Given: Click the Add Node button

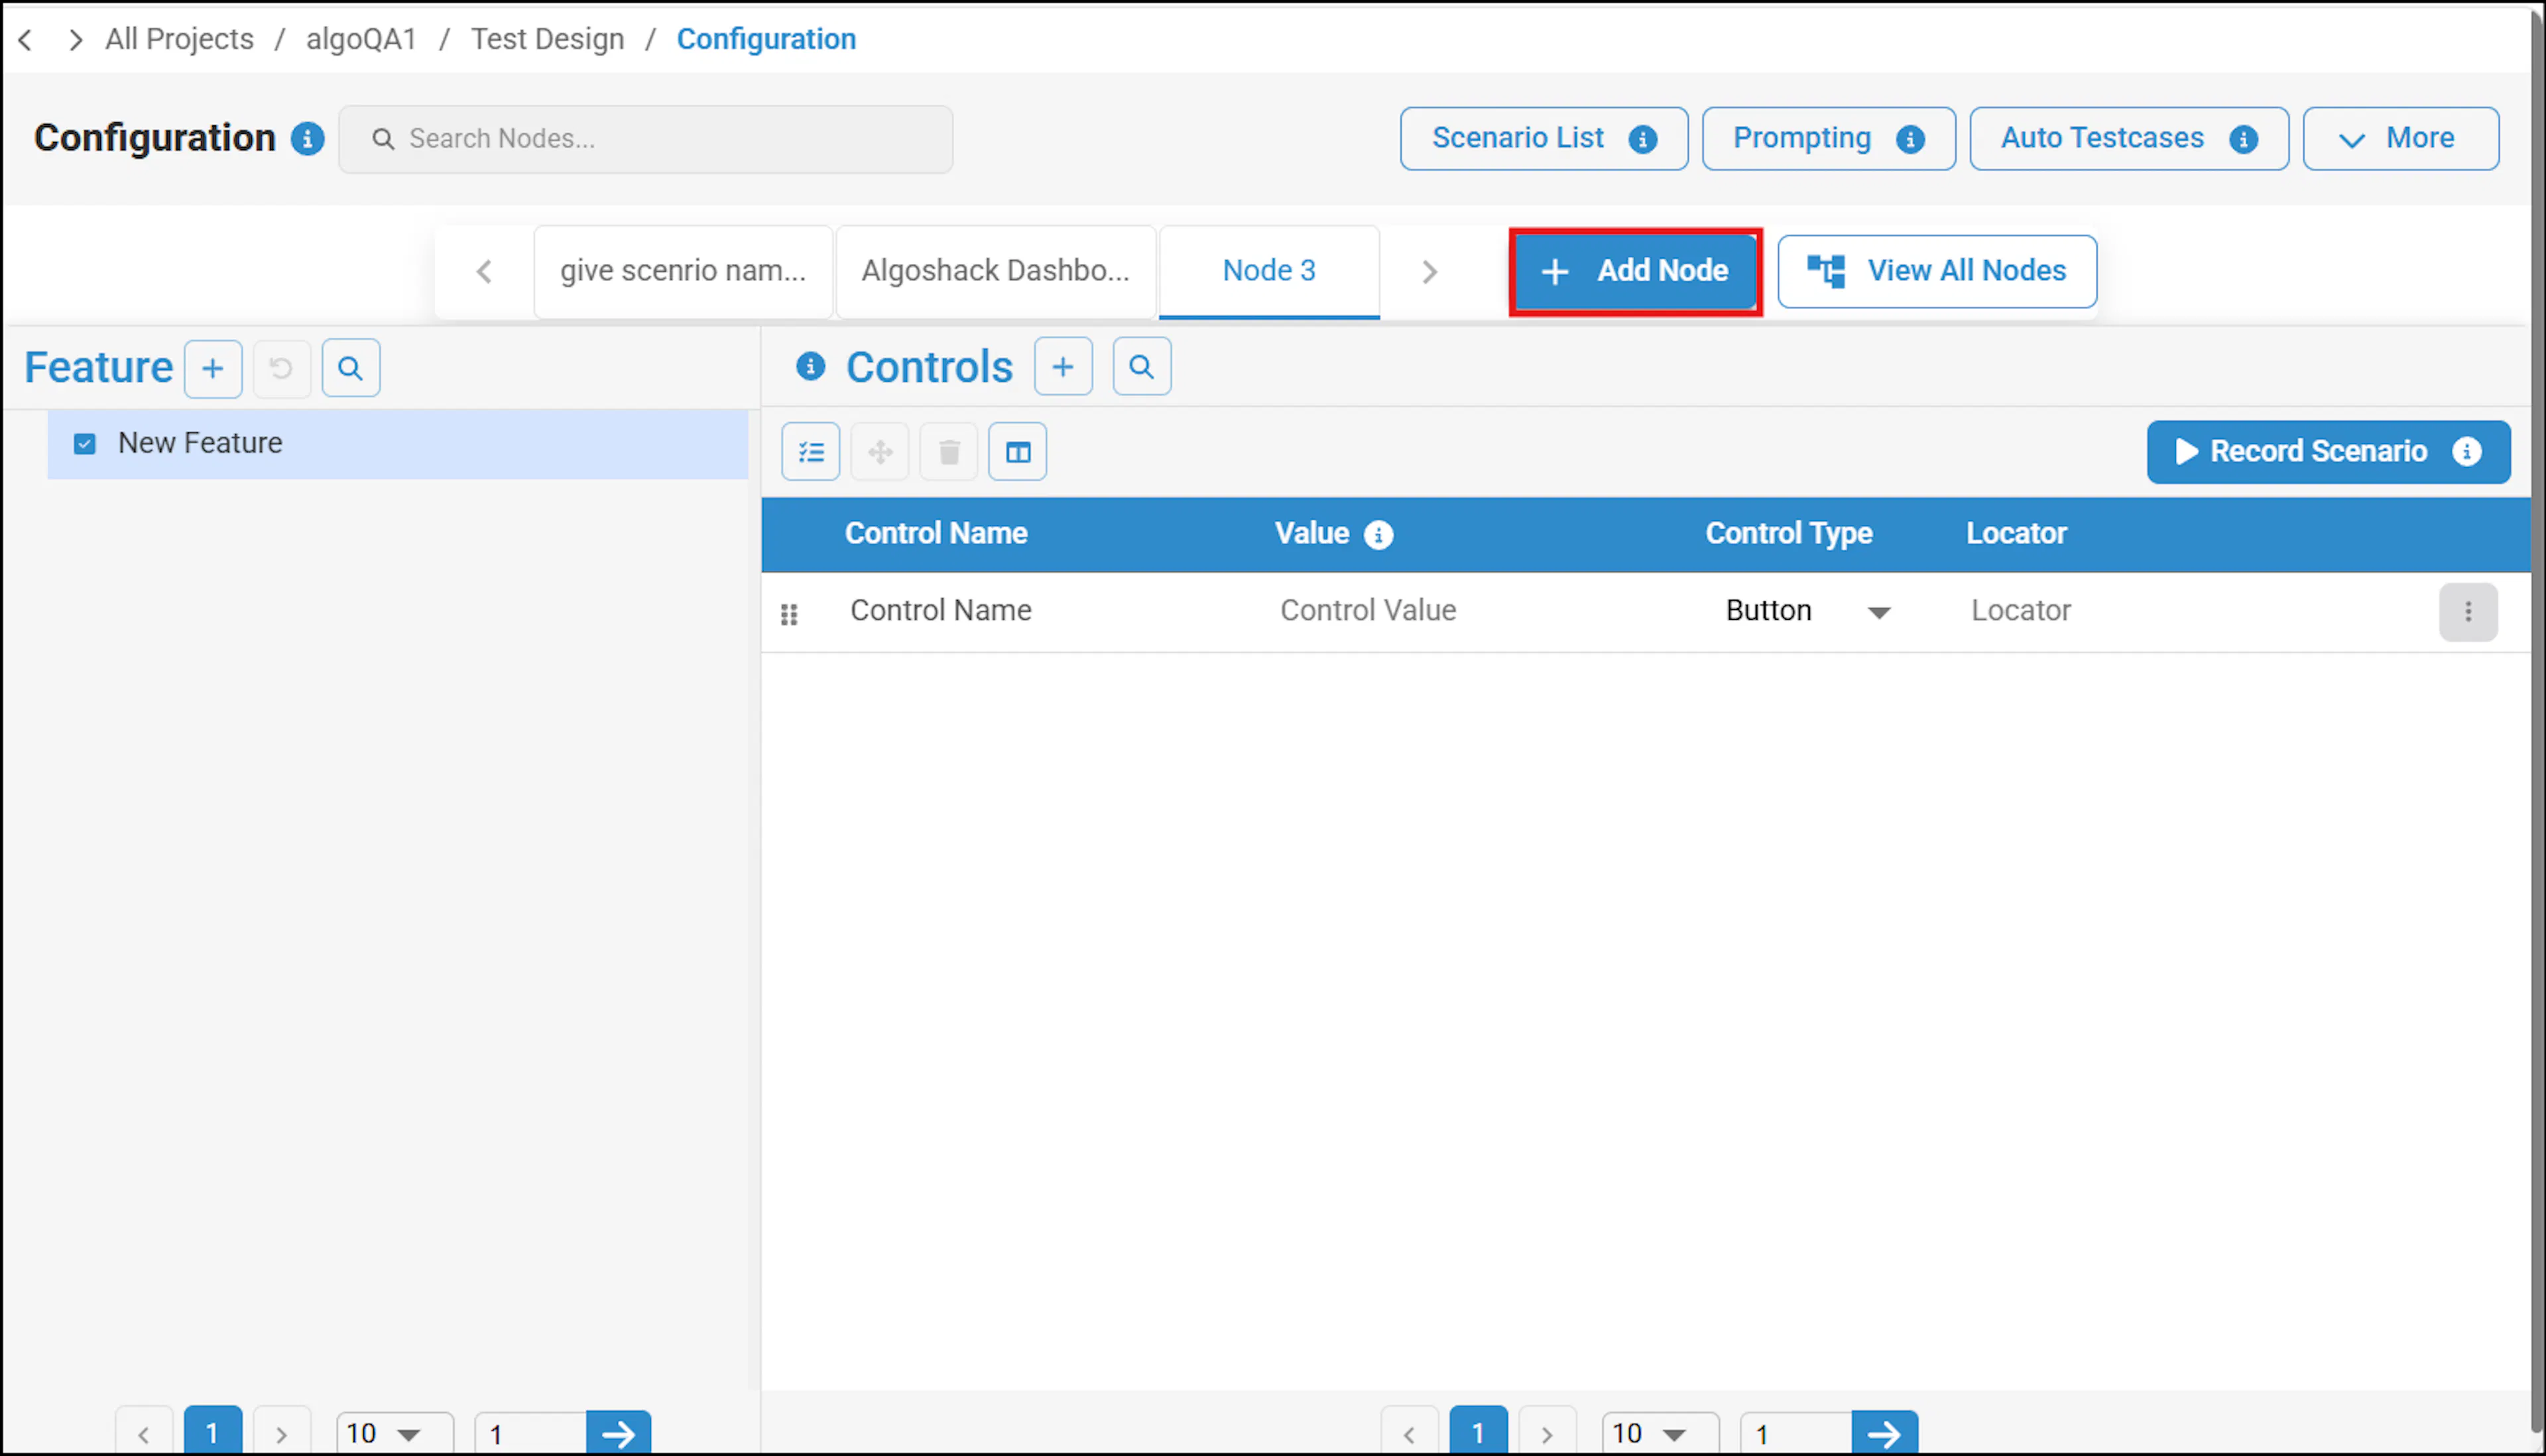Looking at the screenshot, I should pos(1635,272).
